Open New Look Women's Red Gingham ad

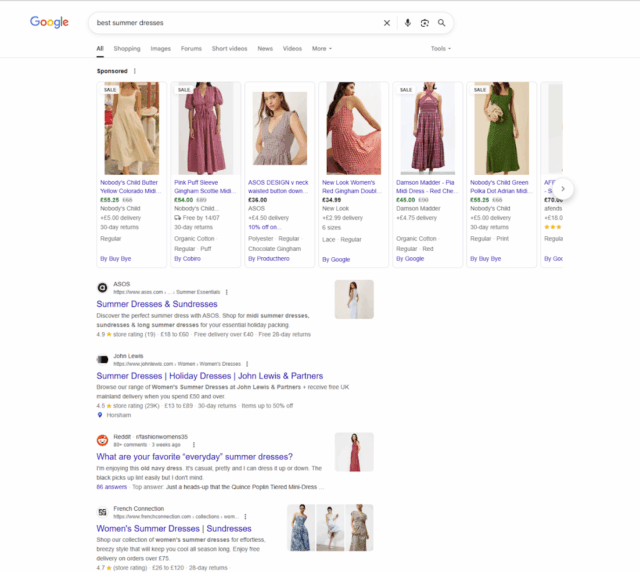[x=351, y=187]
